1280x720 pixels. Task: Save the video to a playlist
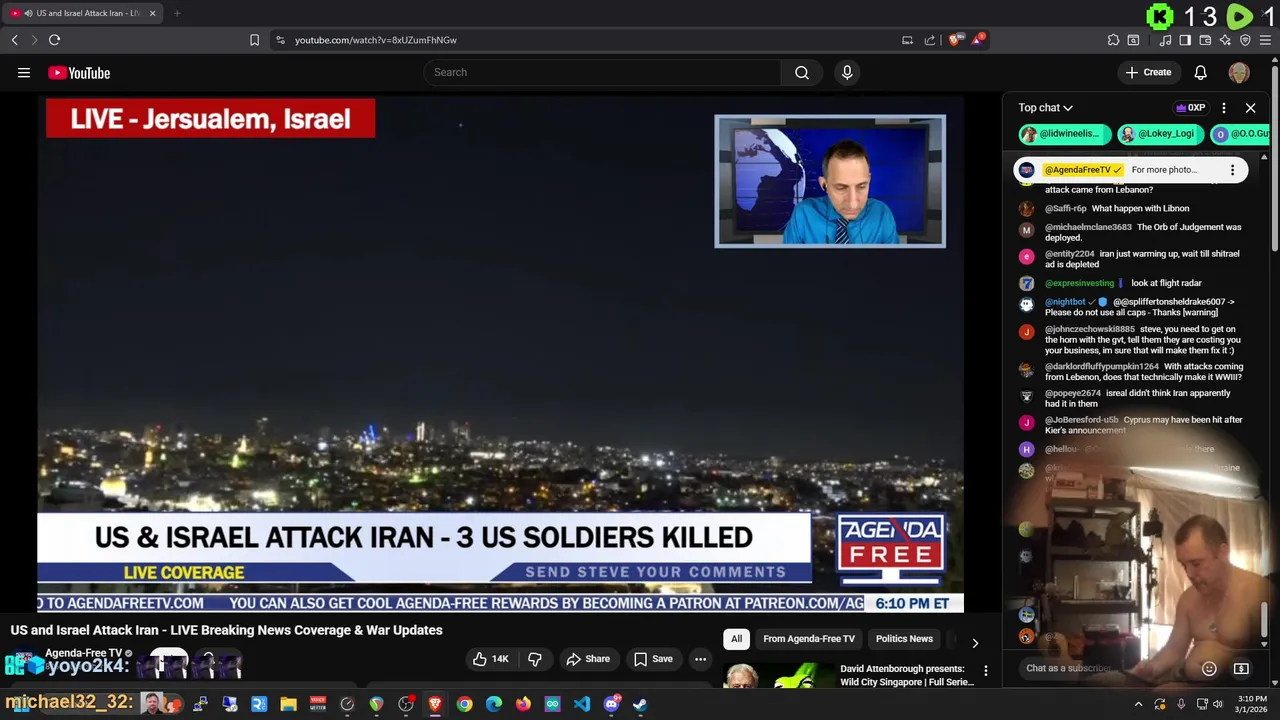tap(653, 659)
